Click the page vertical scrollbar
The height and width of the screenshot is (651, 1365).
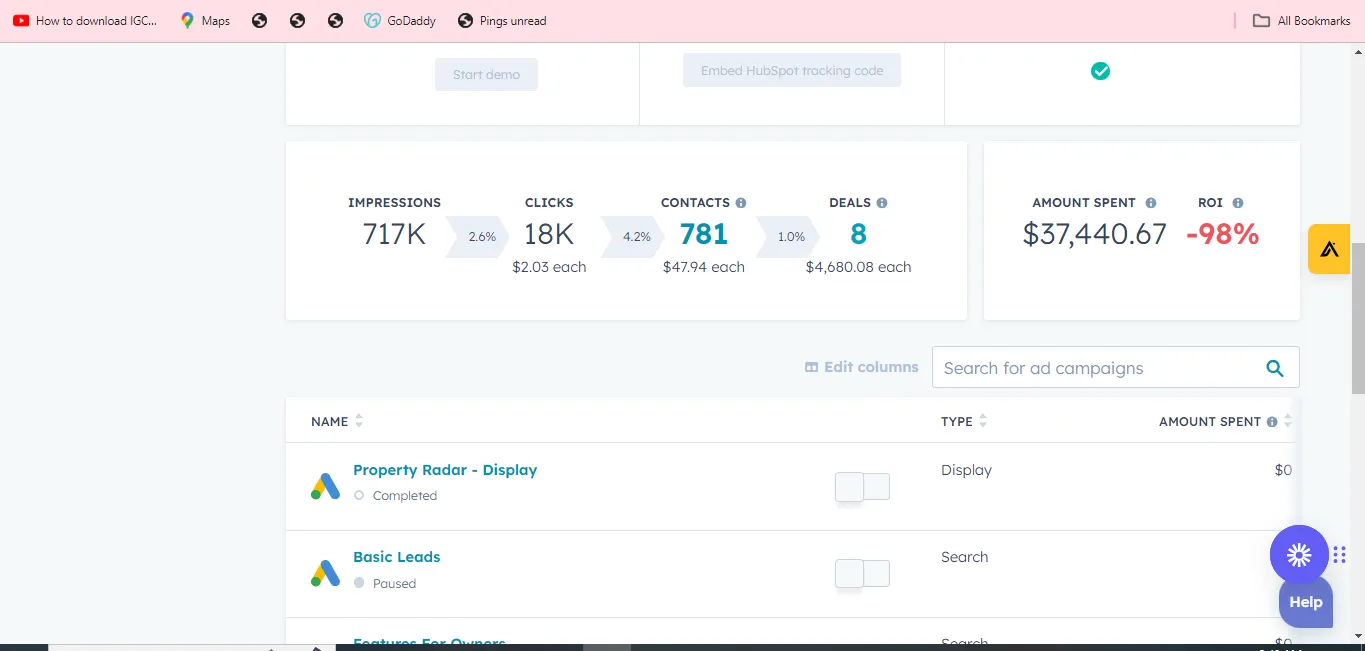[1357, 318]
